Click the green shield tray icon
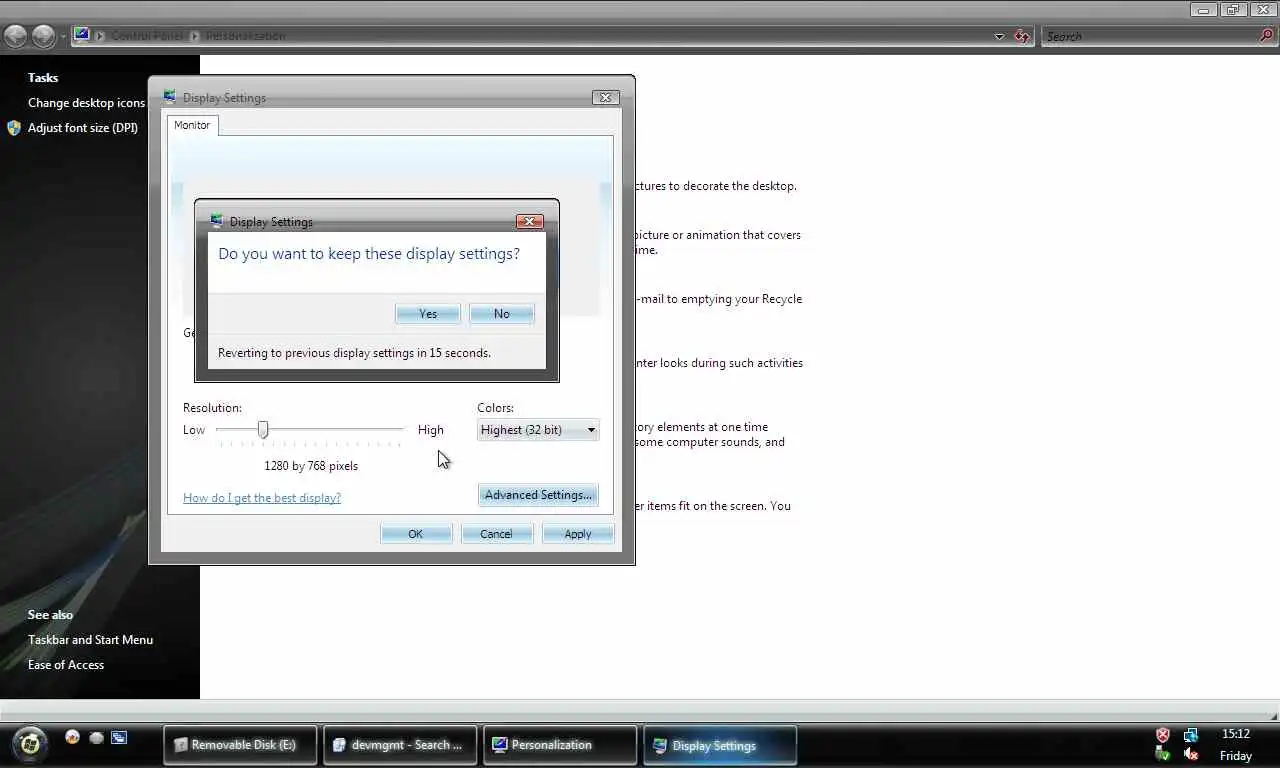Viewport: 1280px width, 768px height. (x=1163, y=755)
